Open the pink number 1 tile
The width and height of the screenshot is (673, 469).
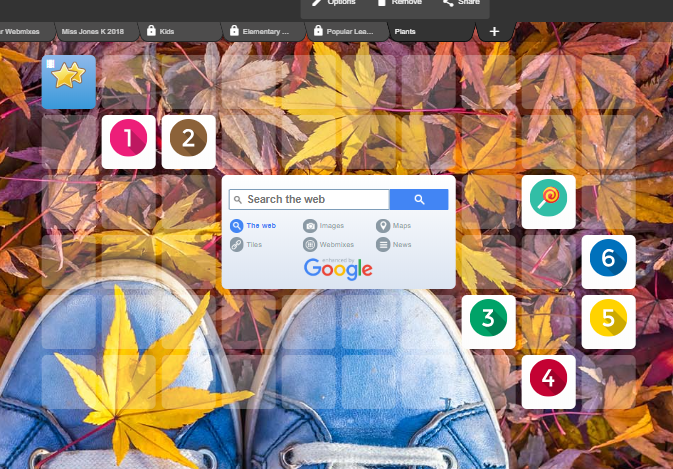[x=128, y=142]
